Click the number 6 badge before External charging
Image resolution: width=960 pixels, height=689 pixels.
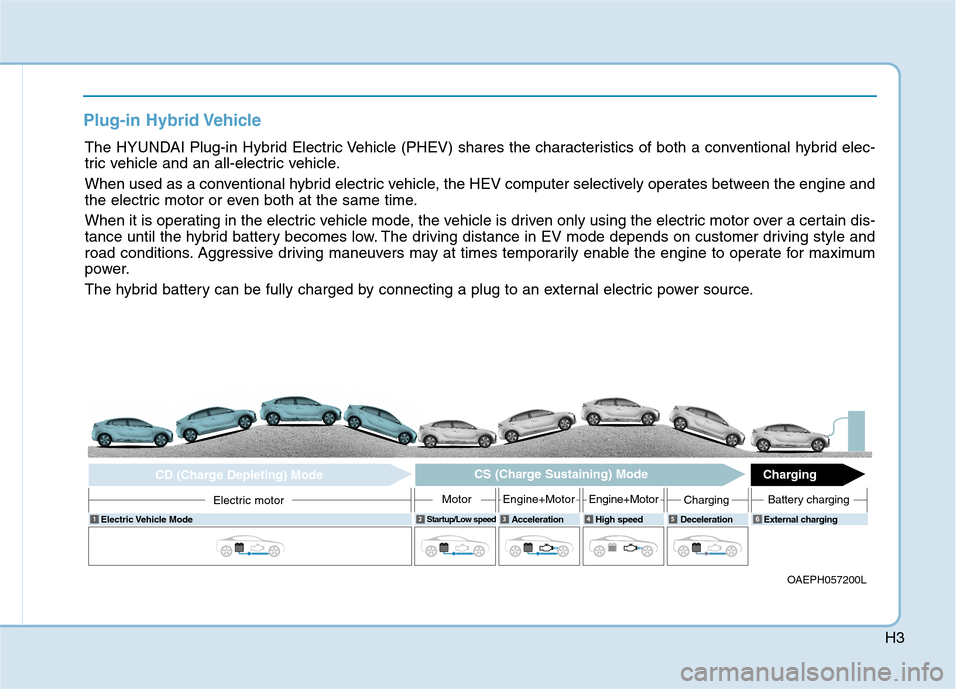[x=757, y=519]
